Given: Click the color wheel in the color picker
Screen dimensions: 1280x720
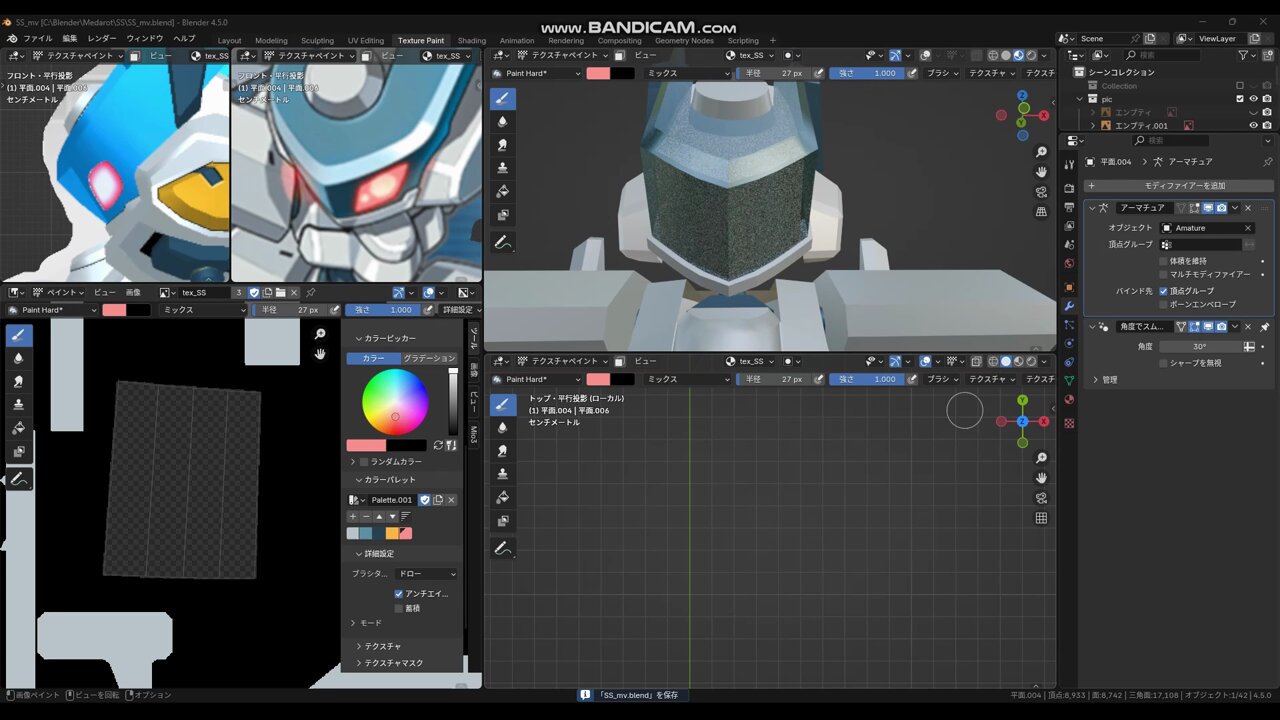Looking at the screenshot, I should click(395, 402).
